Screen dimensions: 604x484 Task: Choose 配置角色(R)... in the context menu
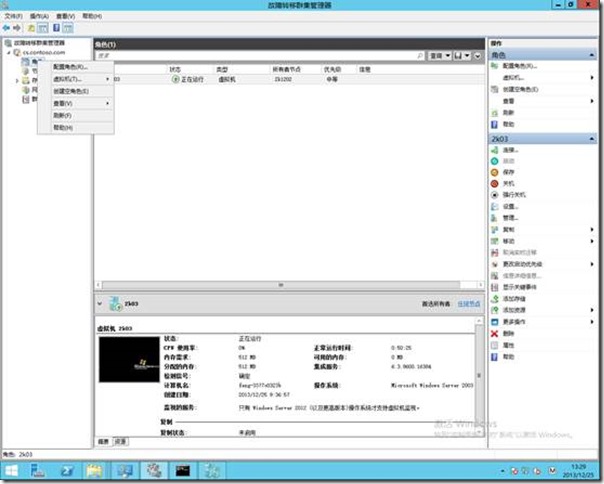point(76,67)
